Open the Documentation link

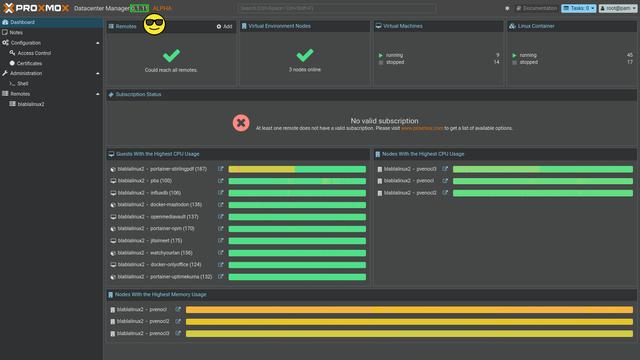tap(536, 8)
